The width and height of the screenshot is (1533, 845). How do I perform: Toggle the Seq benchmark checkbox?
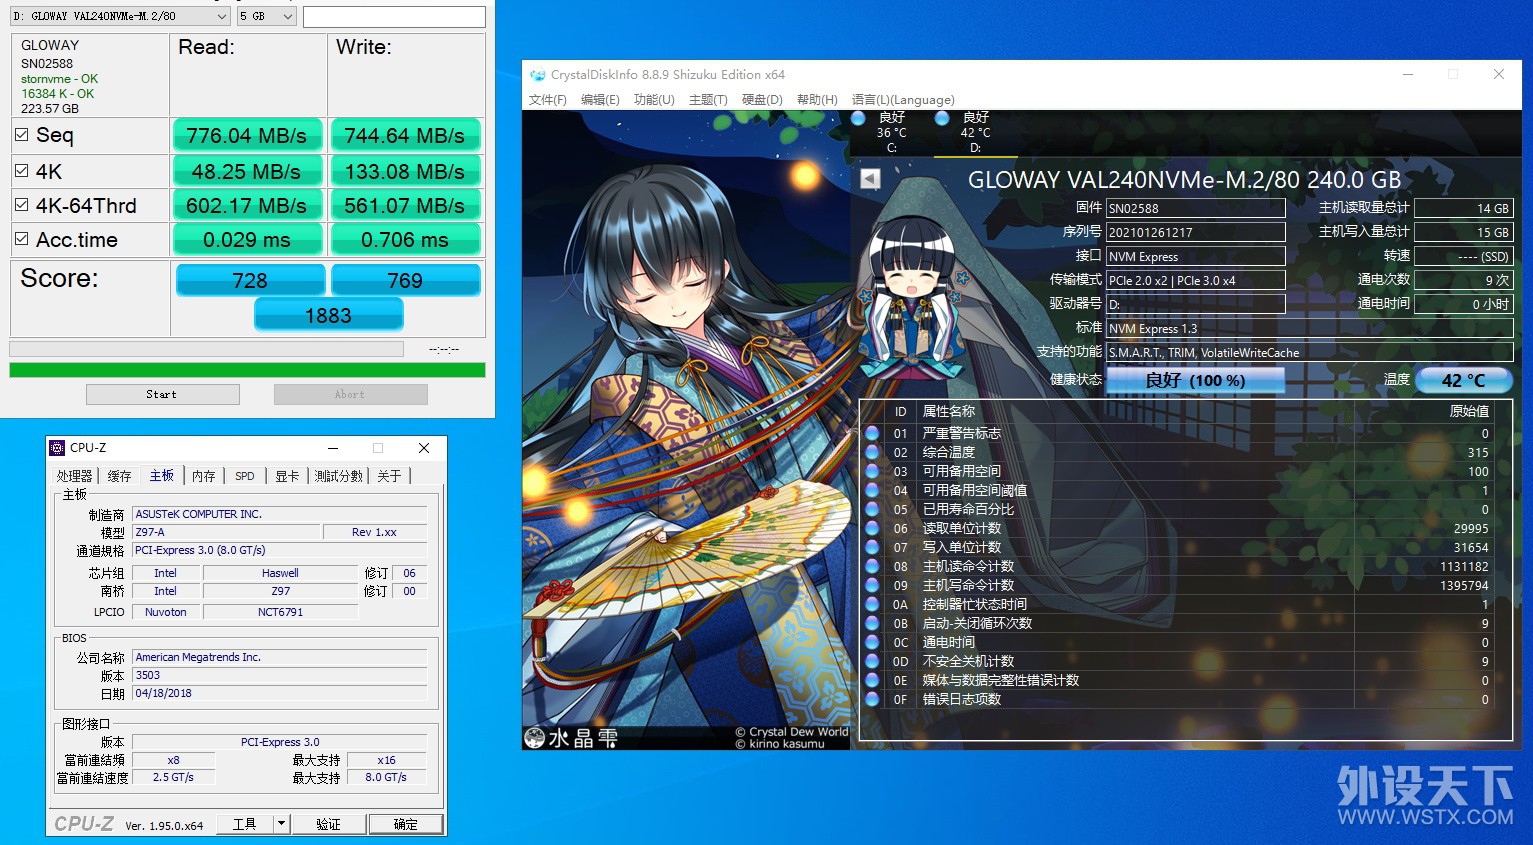(x=21, y=134)
